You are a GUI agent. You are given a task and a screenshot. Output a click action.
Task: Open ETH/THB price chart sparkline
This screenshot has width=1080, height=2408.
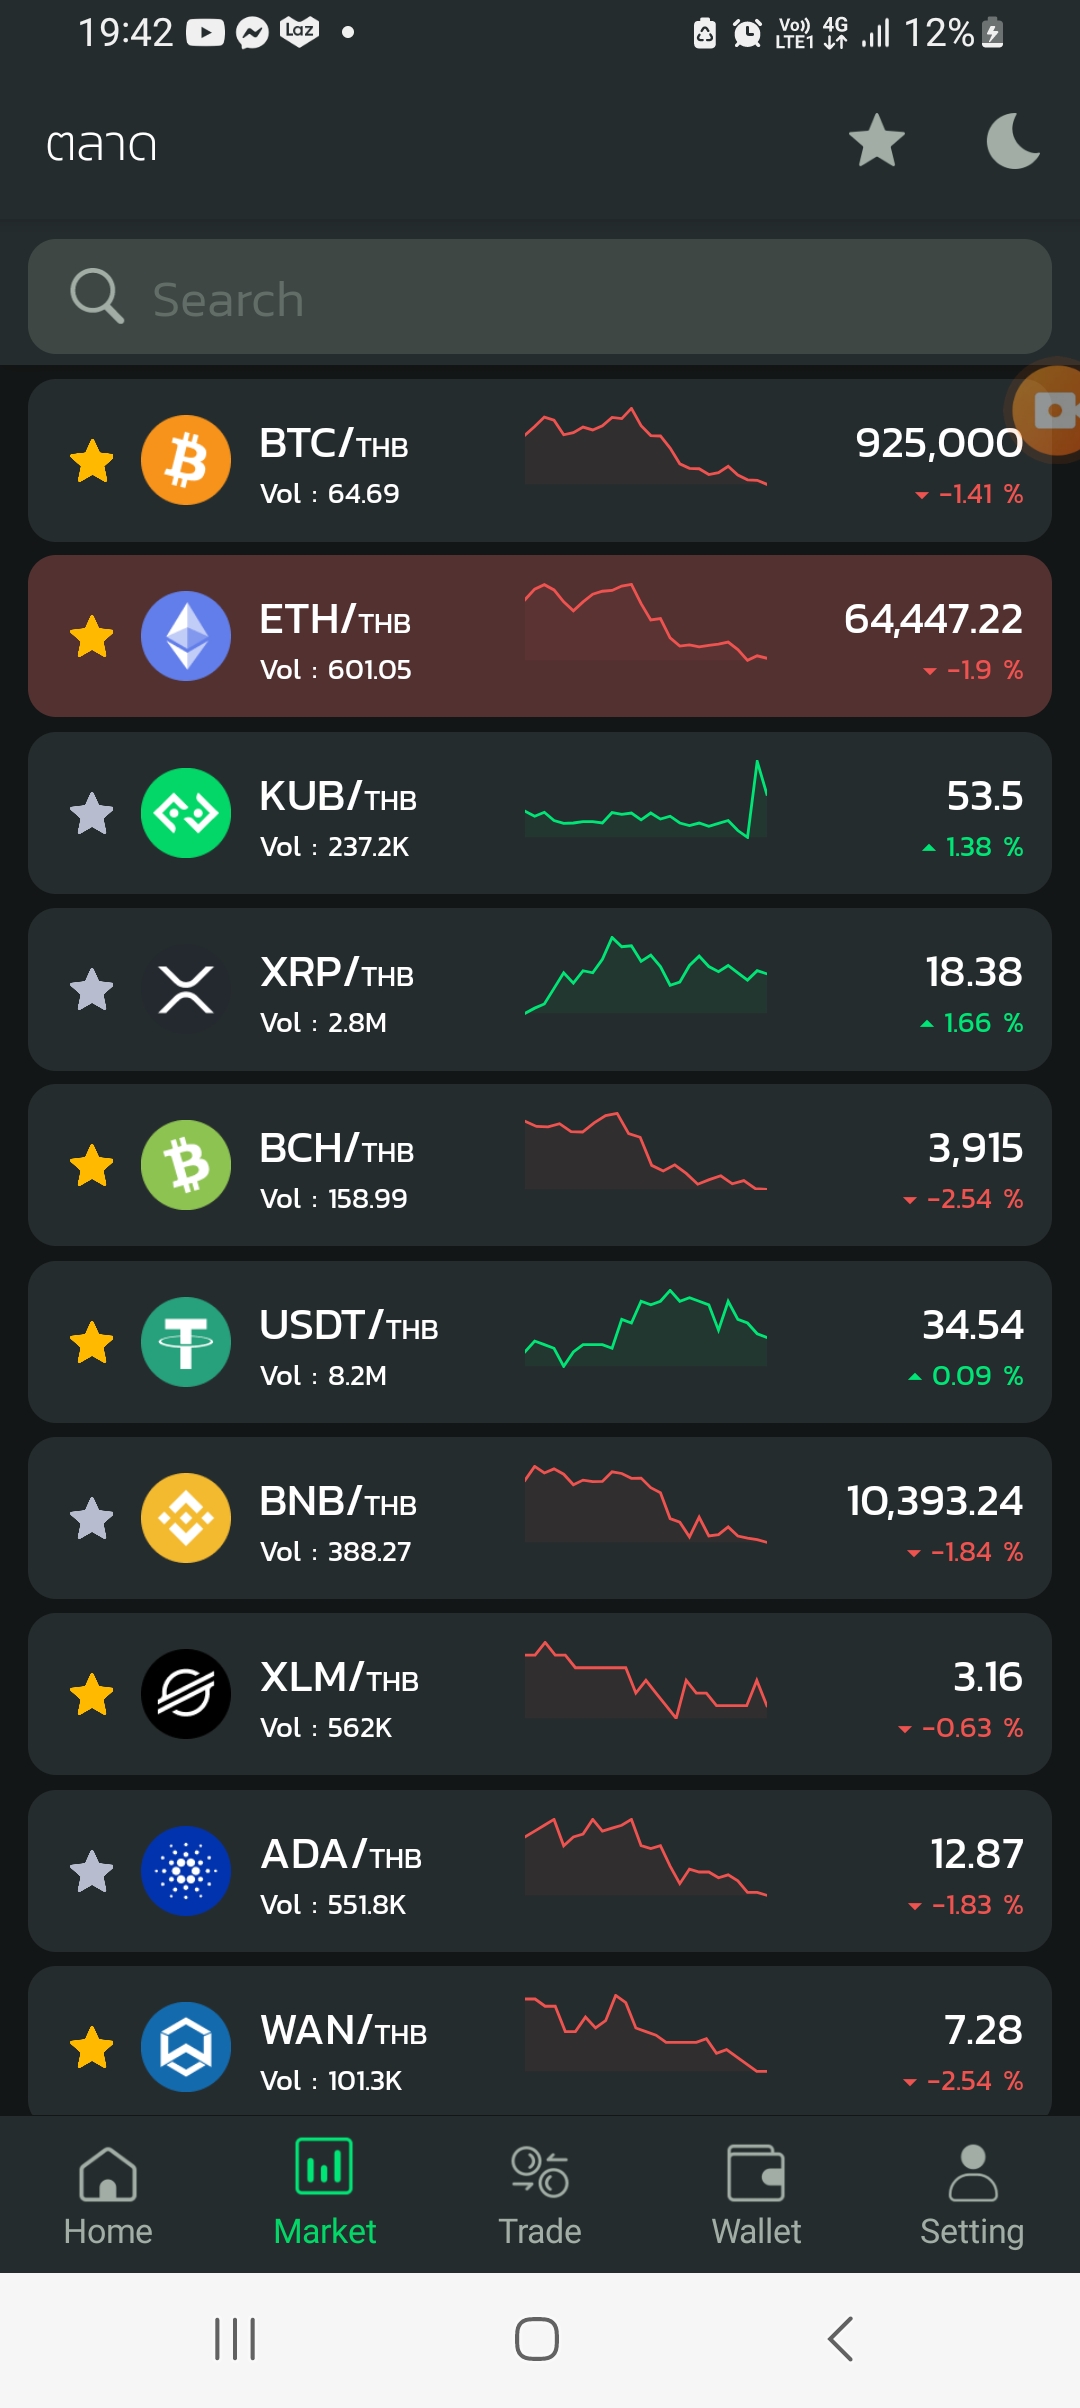646,622
